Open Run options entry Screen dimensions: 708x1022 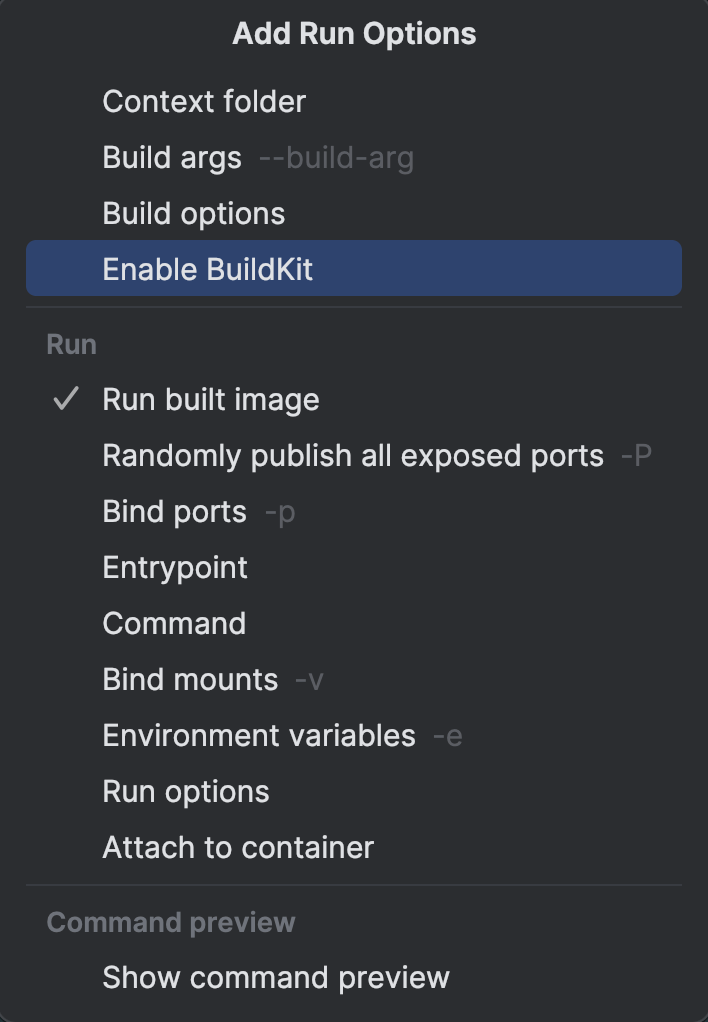click(x=186, y=792)
